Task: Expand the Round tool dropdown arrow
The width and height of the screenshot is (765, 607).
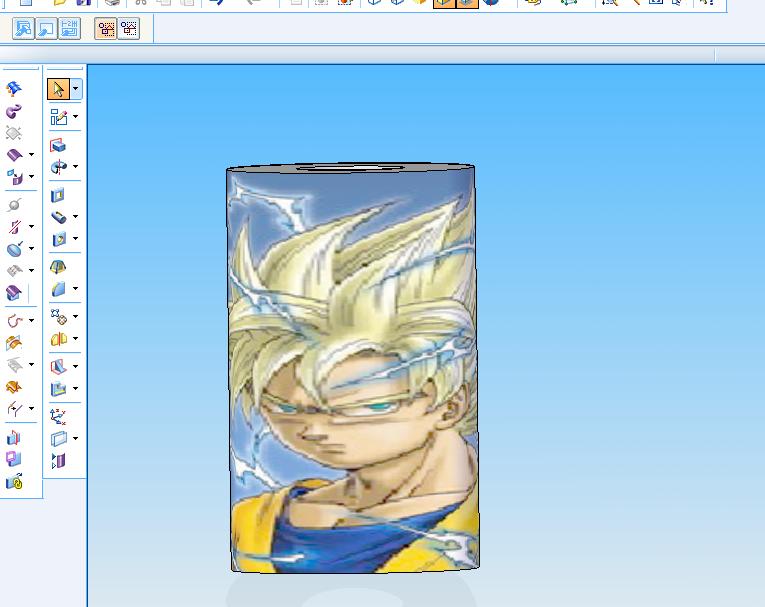Action: coord(76,288)
